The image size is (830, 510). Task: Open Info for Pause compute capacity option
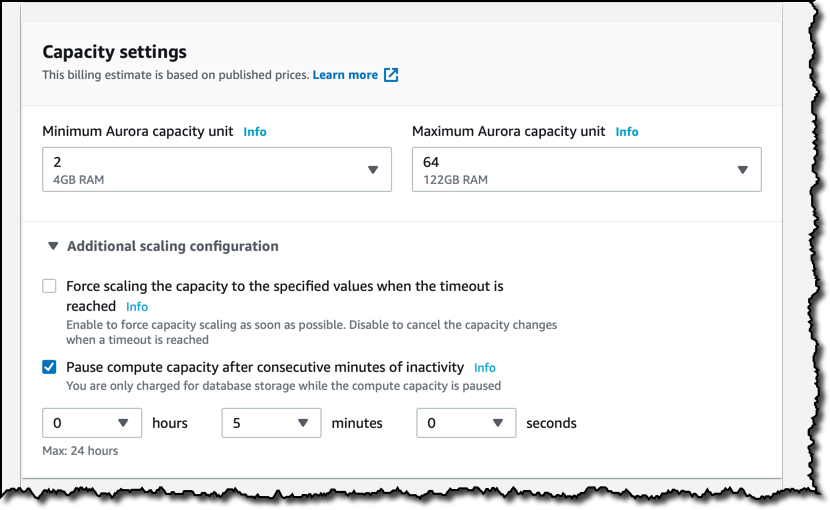click(484, 367)
